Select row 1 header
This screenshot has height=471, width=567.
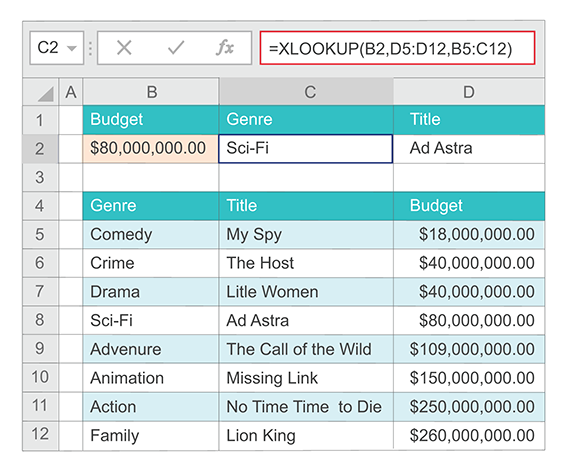40,120
